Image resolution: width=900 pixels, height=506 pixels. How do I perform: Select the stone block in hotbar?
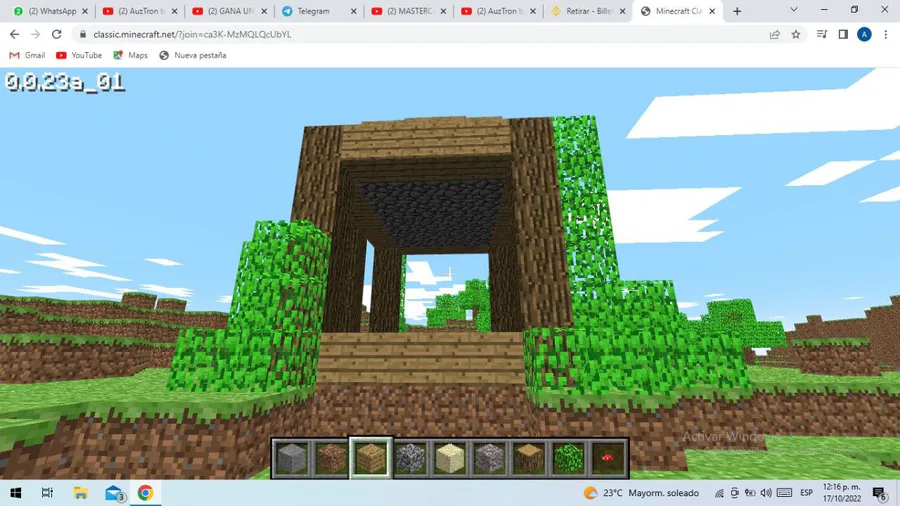click(291, 458)
